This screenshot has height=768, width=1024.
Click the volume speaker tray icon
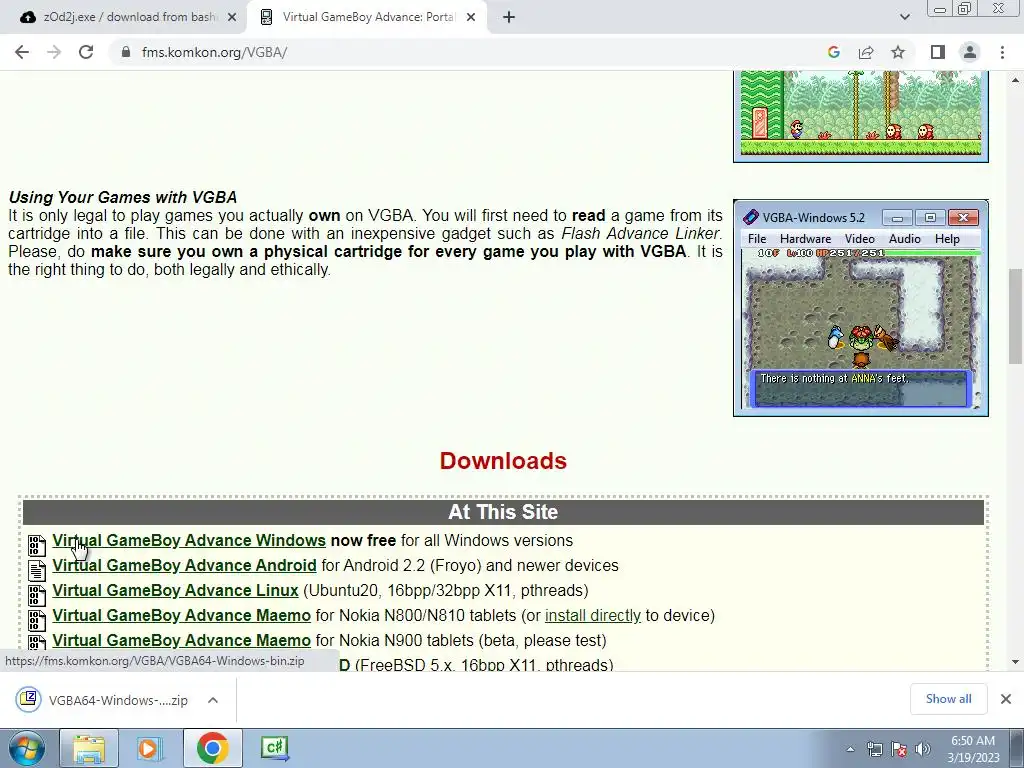click(923, 749)
